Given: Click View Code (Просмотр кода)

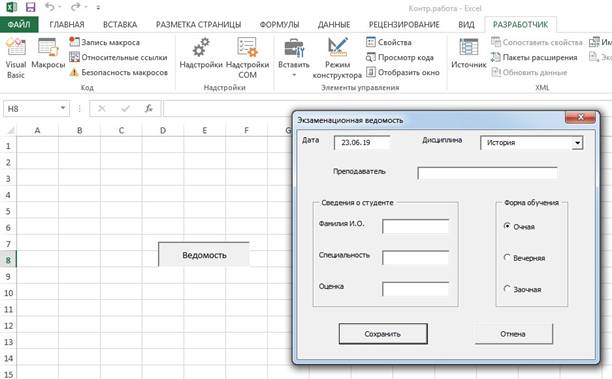Looking at the screenshot, I should point(400,57).
